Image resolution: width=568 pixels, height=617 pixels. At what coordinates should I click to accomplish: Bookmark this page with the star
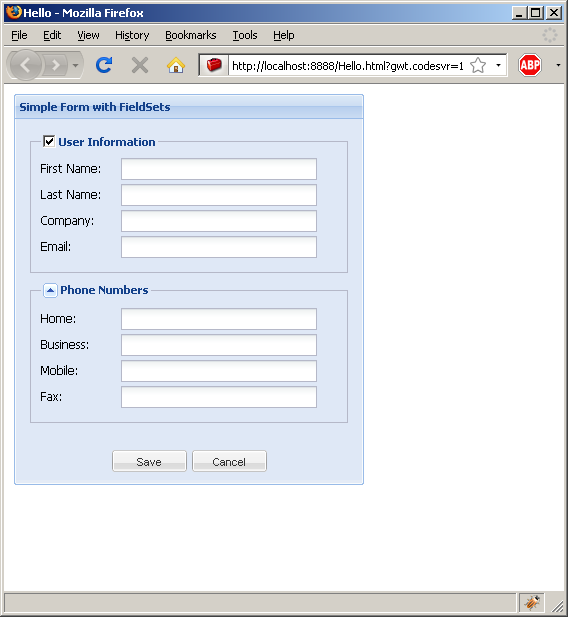click(x=478, y=65)
